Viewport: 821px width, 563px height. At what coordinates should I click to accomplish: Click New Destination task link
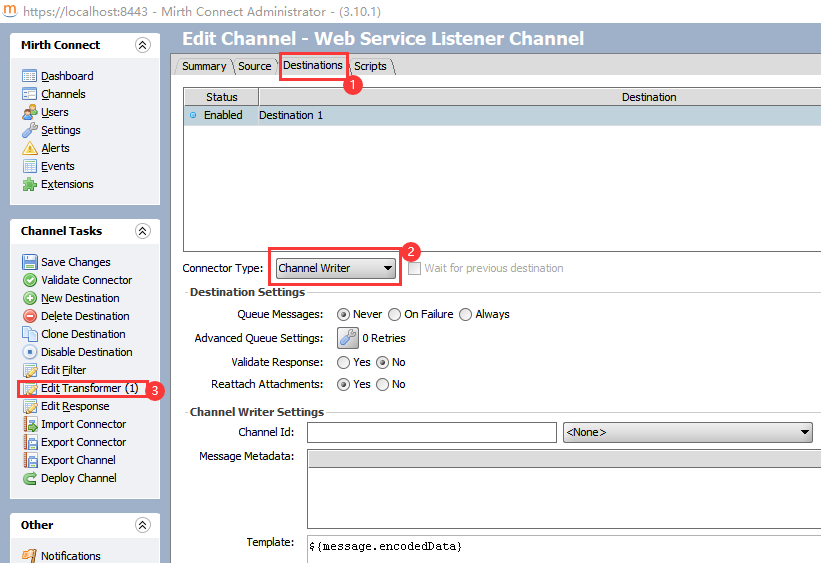(80, 298)
